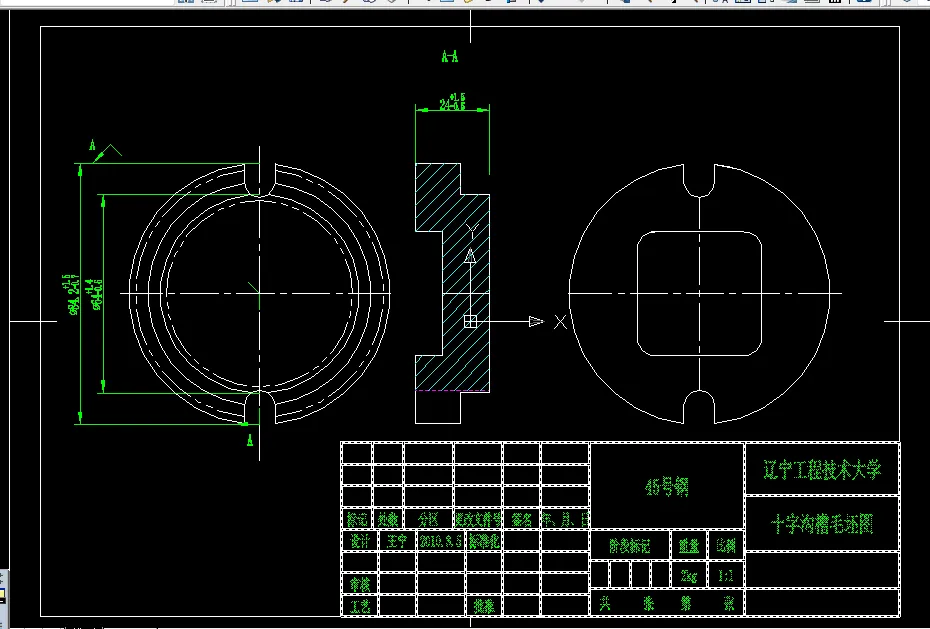
Task: Select the A-A section view label
Action: coord(450,57)
